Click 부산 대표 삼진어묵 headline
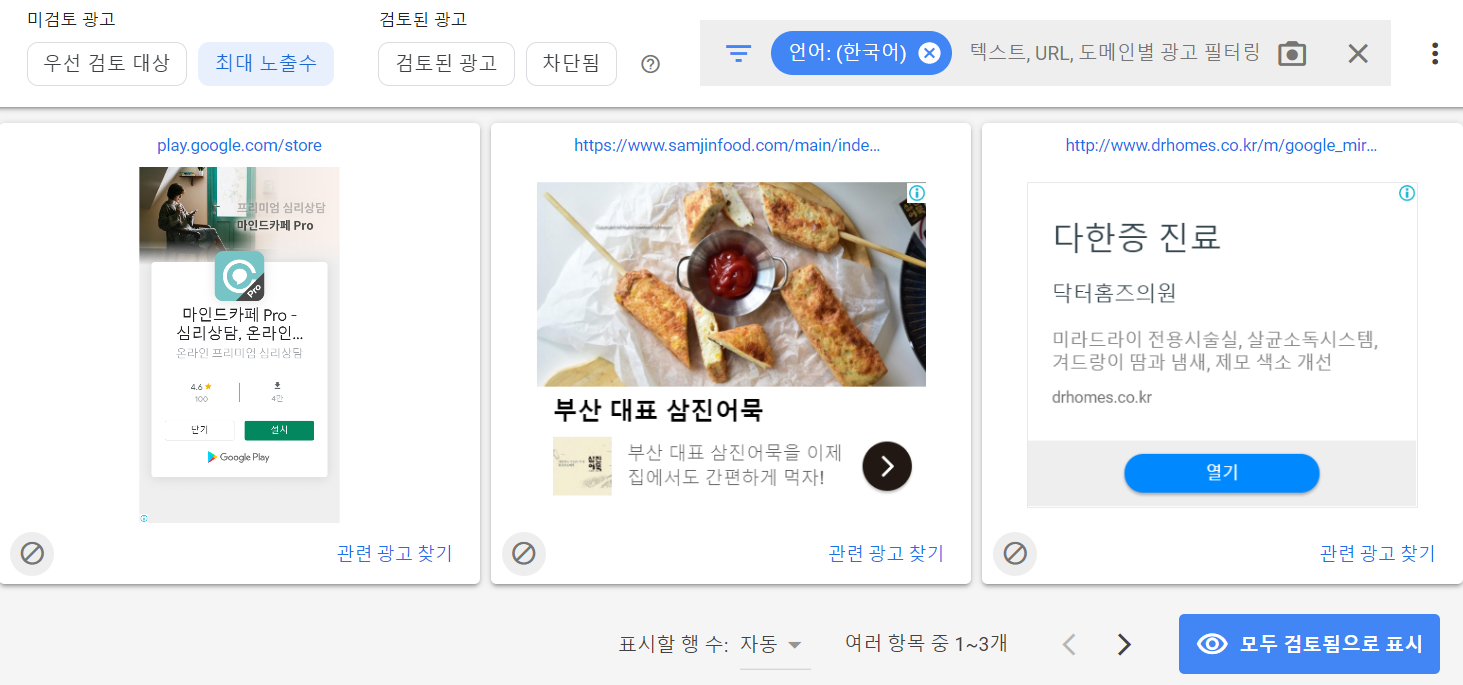Screen dimensions: 1463x685 (x=658, y=411)
